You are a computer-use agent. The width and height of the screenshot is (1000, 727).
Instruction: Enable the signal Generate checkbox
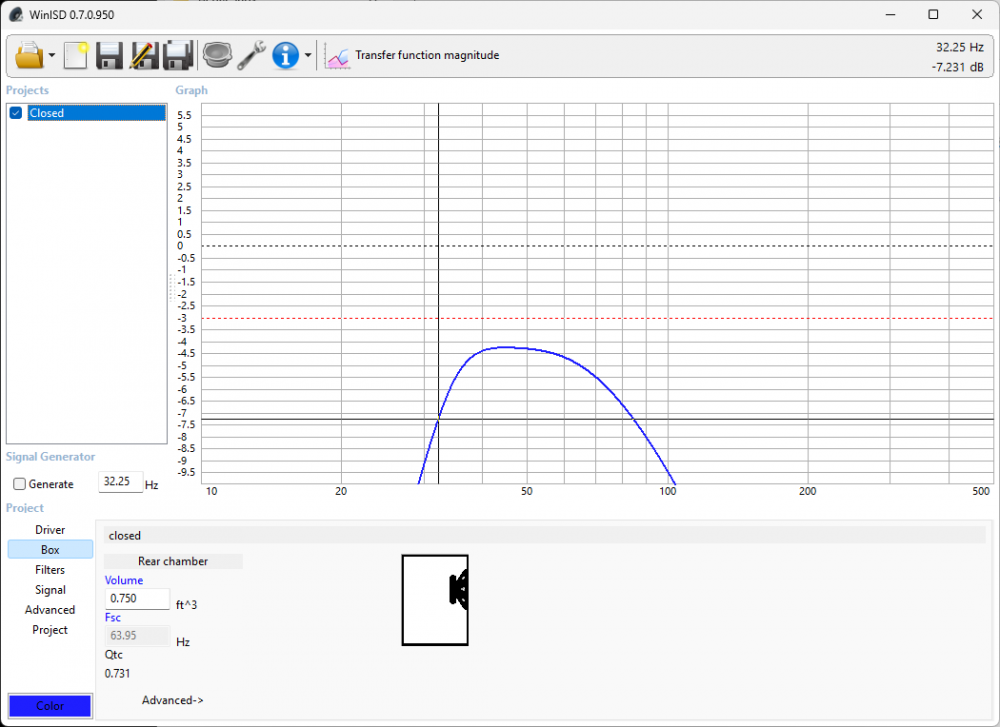(x=20, y=484)
